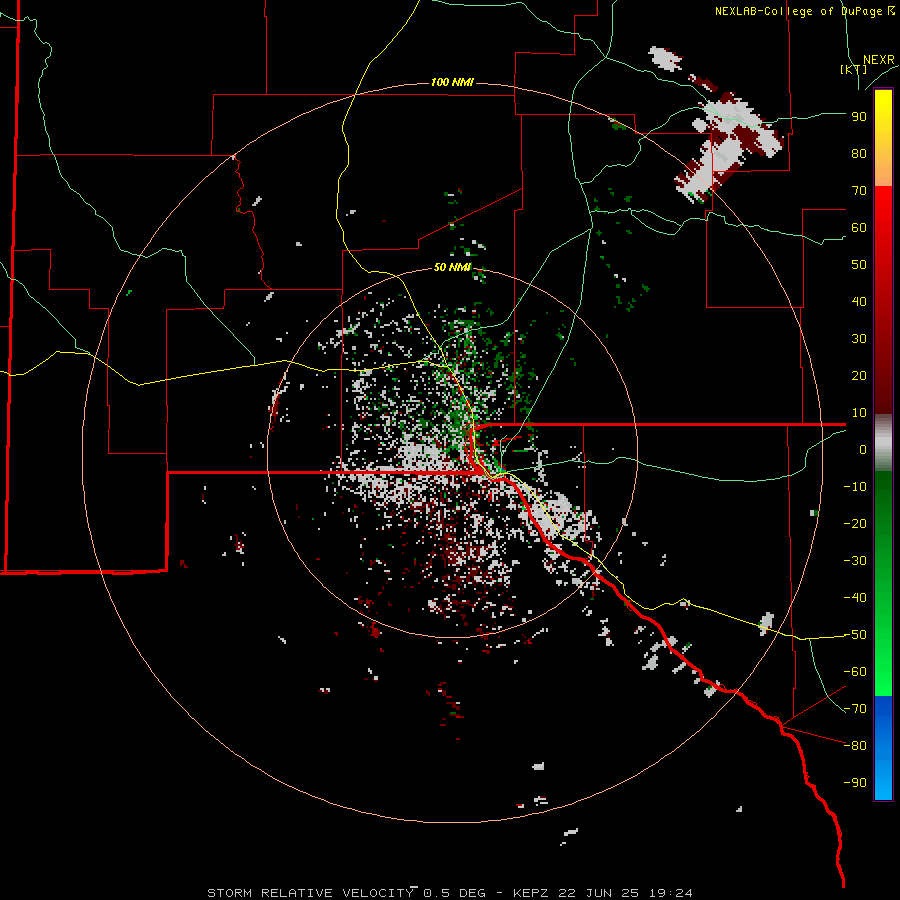Pick the gray zero-velocity band of scale
900x900 pixels.
tap(883, 442)
